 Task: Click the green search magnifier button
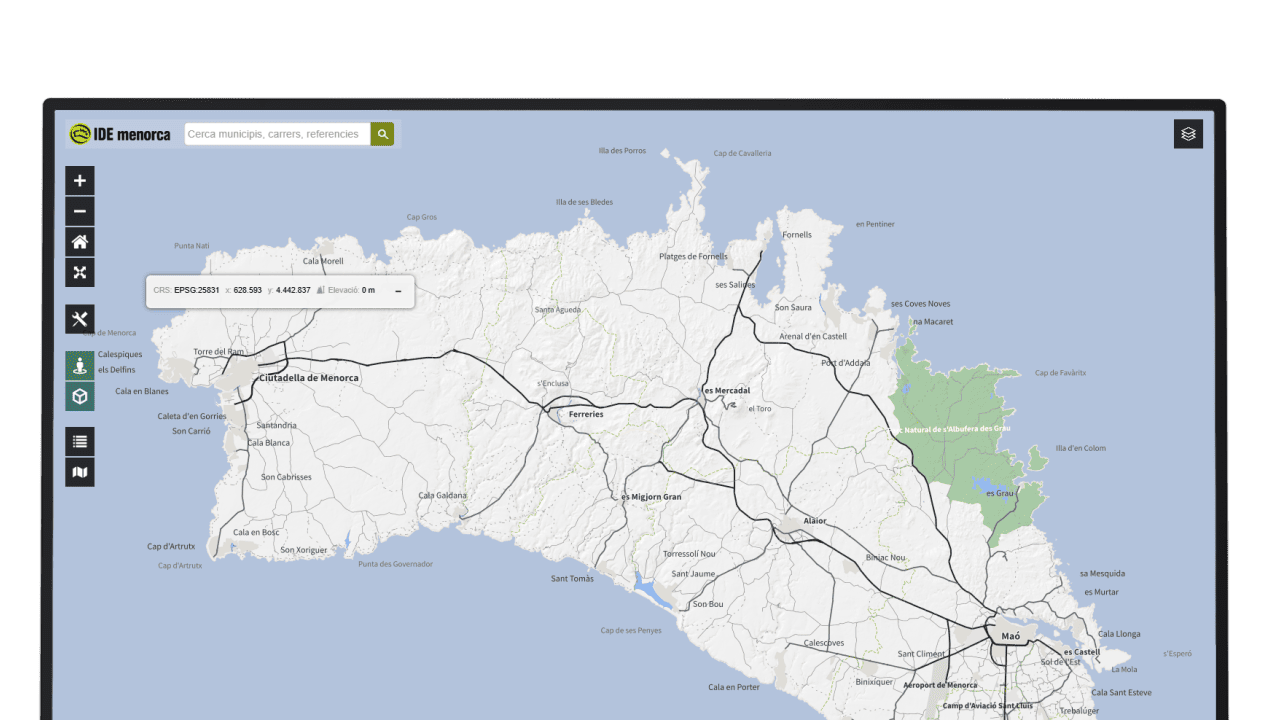(x=382, y=134)
